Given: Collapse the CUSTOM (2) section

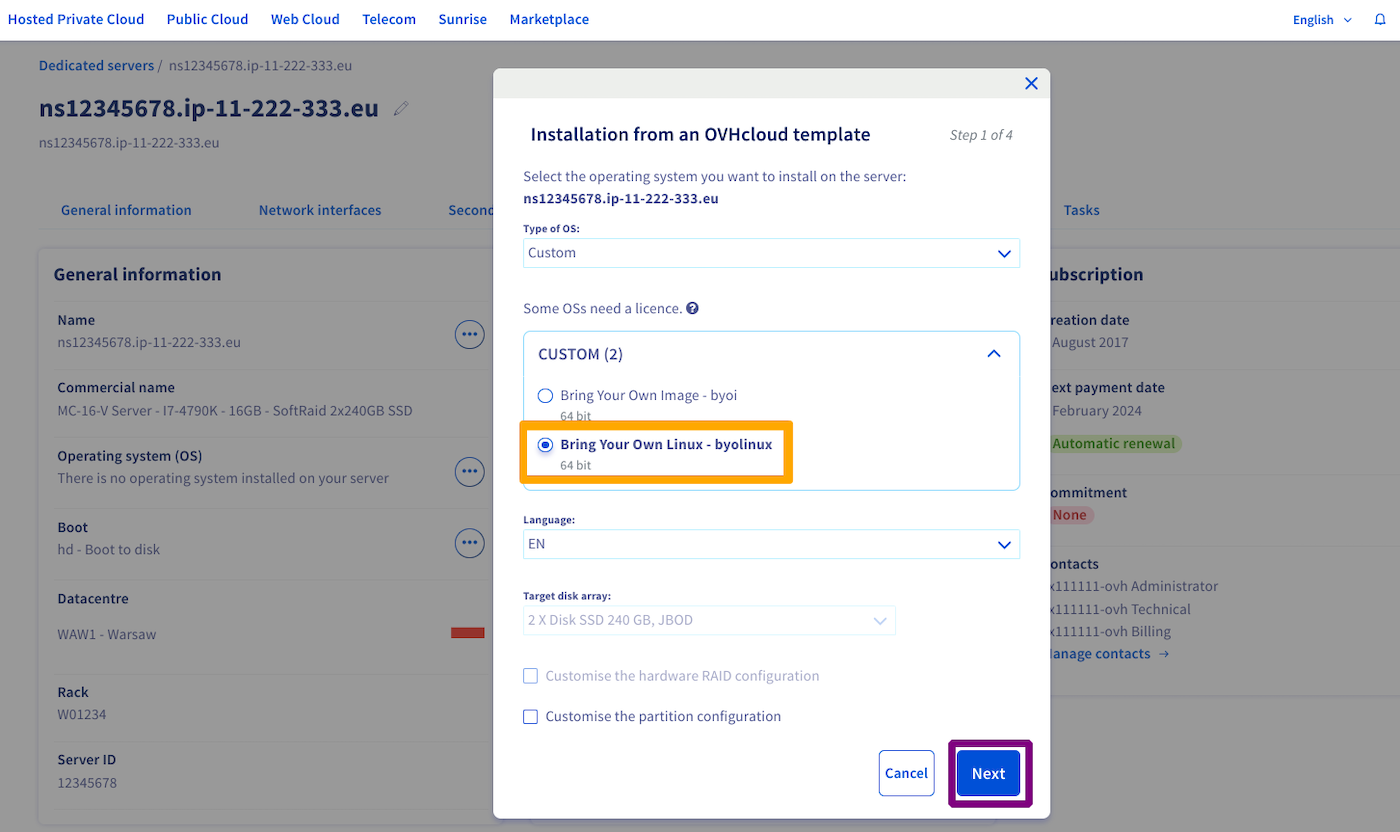Looking at the screenshot, I should (993, 354).
